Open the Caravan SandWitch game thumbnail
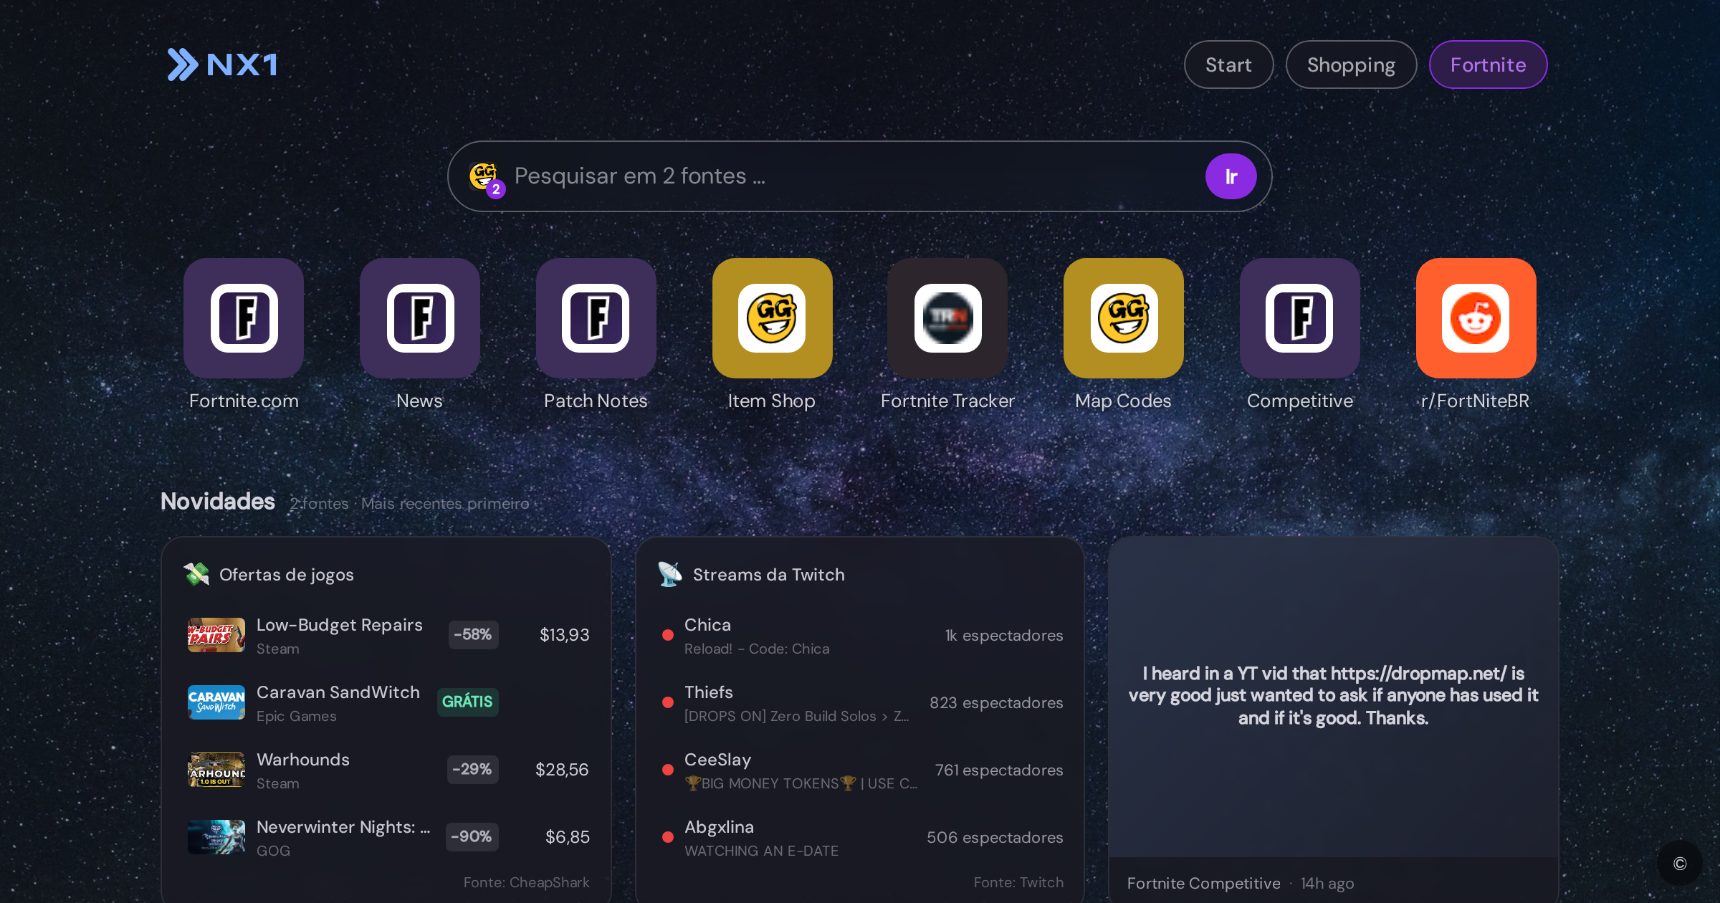Viewport: 1720px width, 903px height. pos(216,702)
